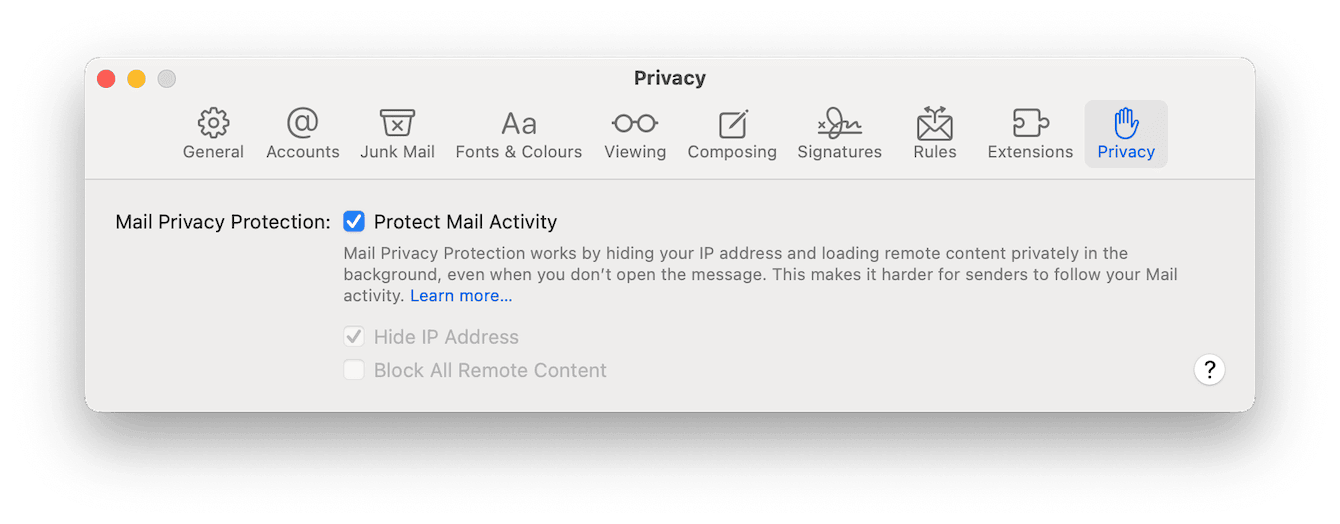
Task: Select the Privacy hand icon
Action: pyautogui.click(x=1126, y=124)
